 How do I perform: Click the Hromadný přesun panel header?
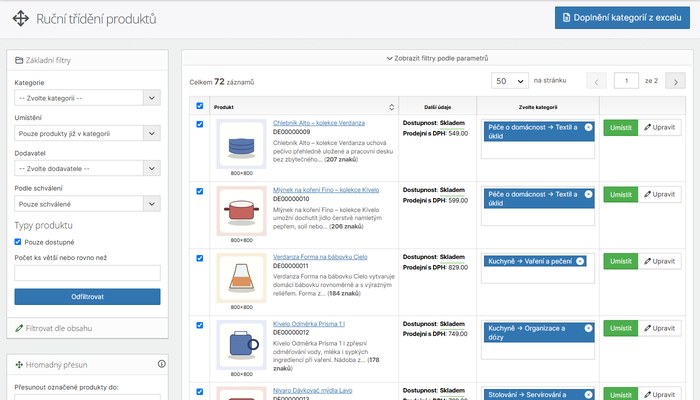tap(88, 365)
